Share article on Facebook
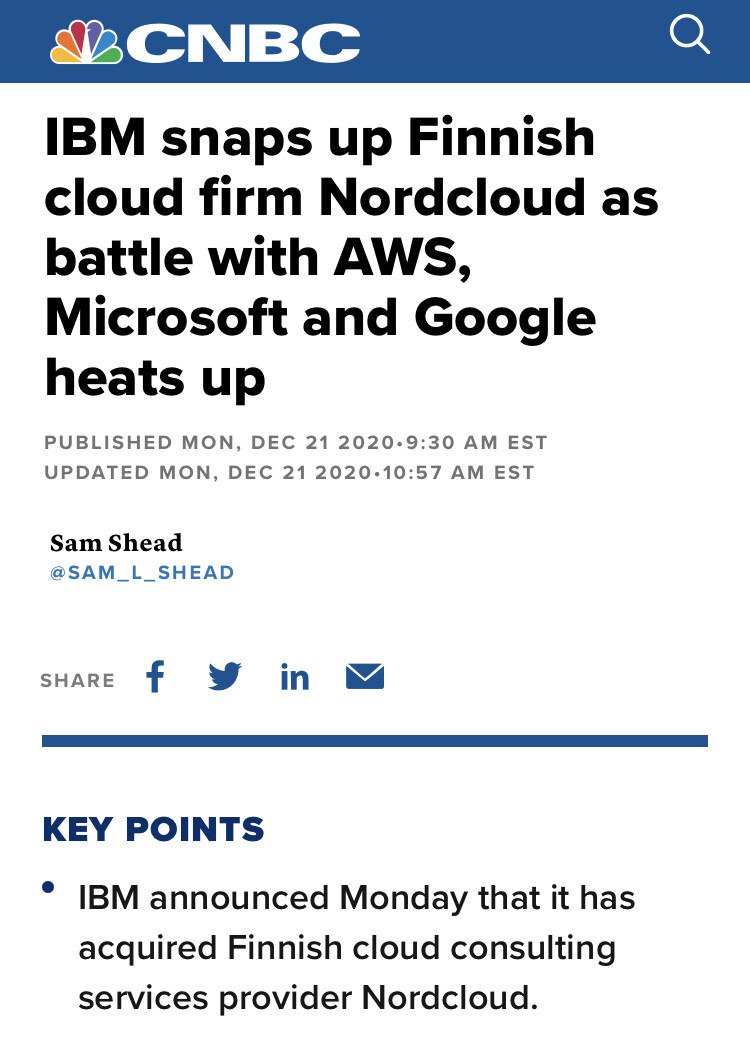The width and height of the screenshot is (750, 1038). (155, 677)
